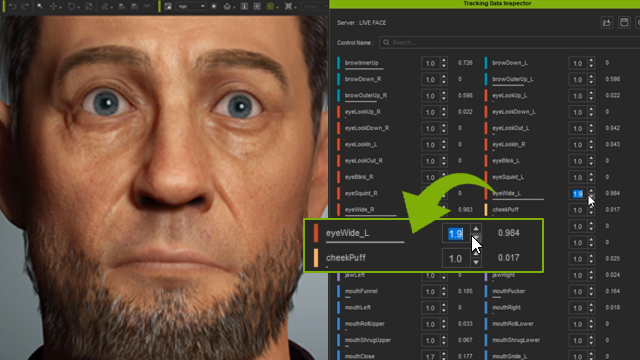This screenshot has width=640, height=360.
Task: Select the browOuterUp_L control label
Action: coord(513,79)
